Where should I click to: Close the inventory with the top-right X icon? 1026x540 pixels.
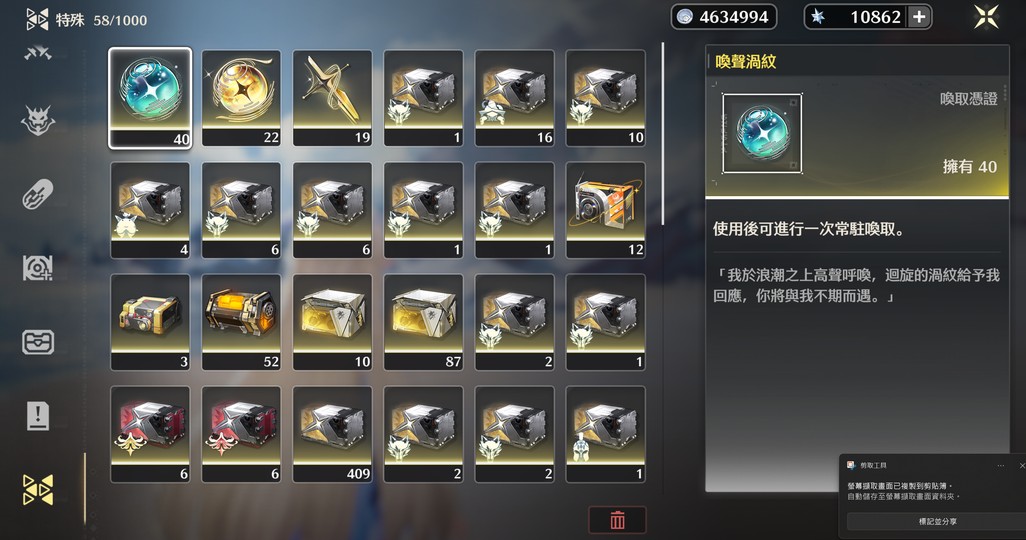coord(986,17)
